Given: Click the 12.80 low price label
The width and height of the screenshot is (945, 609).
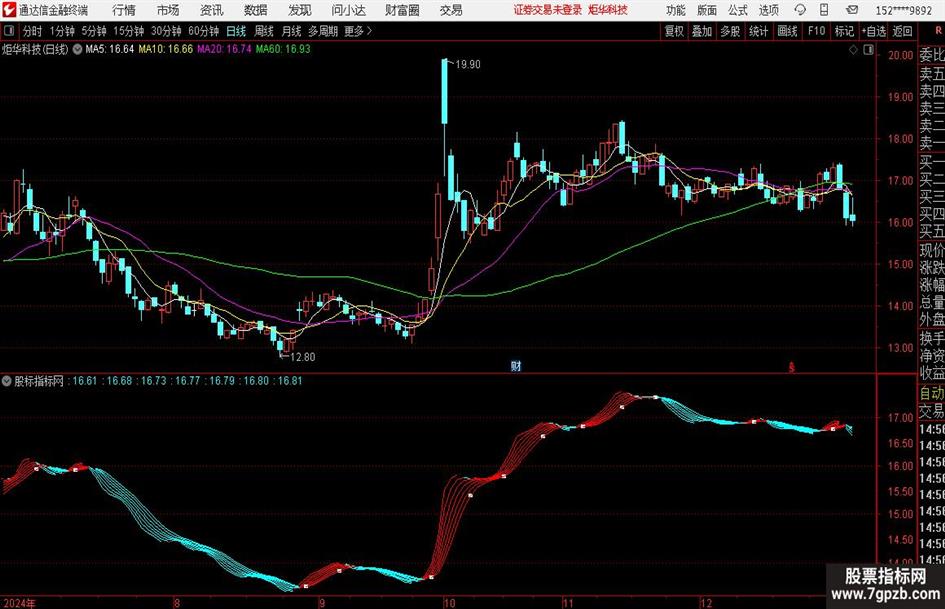Looking at the screenshot, I should [x=303, y=357].
